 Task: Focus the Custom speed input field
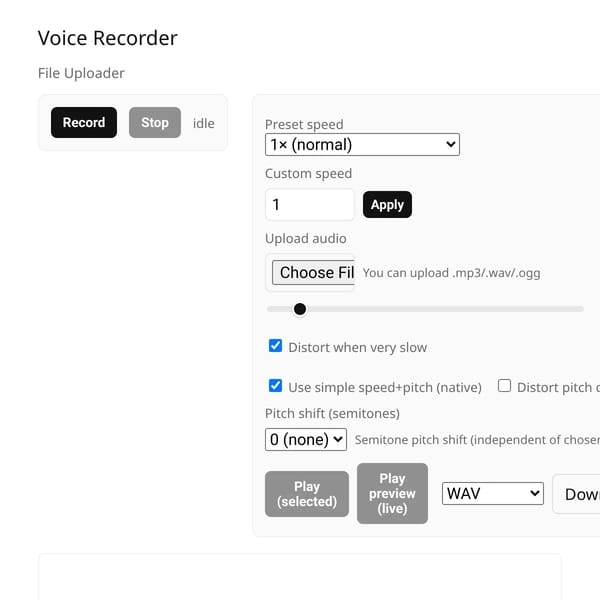[x=310, y=205]
